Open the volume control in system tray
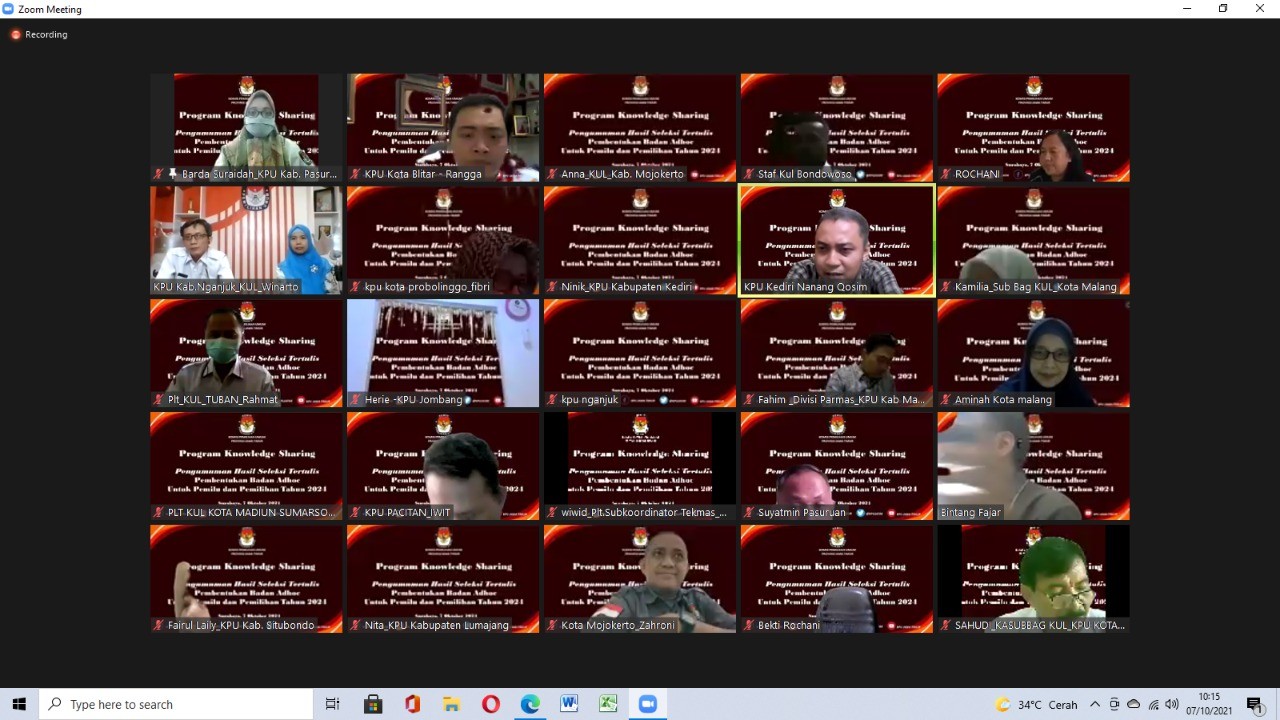 pos(1172,704)
